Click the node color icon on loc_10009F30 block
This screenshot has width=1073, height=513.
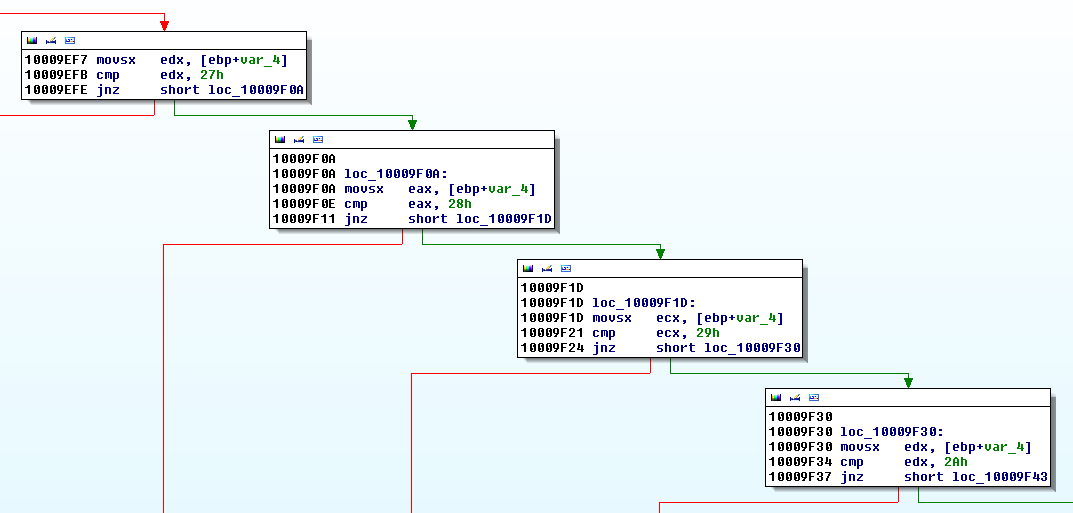(x=776, y=397)
